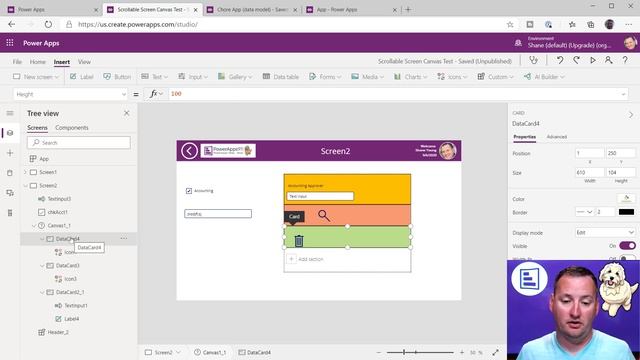Open the property selector dropdown showing Height
Viewport: 640px width, 360px height.
point(70,94)
